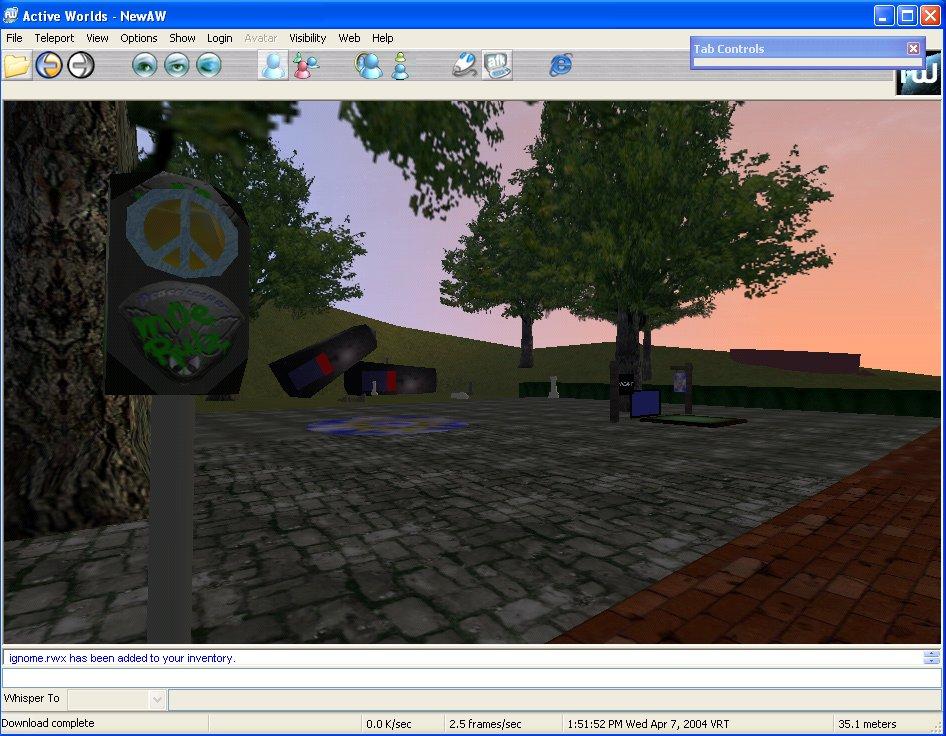Open the Teleport menu

point(54,38)
